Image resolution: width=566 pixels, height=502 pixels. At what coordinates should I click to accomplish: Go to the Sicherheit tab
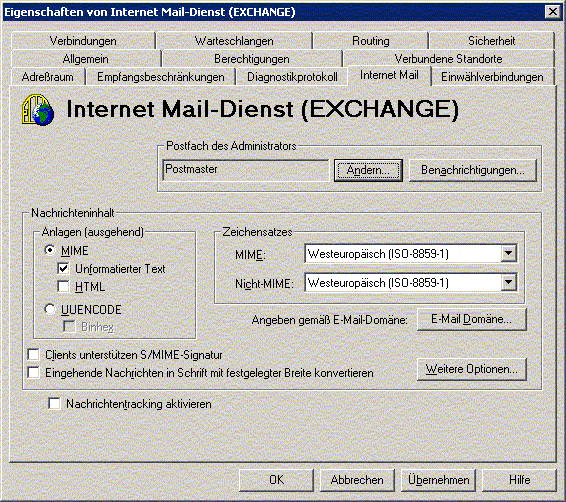[x=491, y=41]
